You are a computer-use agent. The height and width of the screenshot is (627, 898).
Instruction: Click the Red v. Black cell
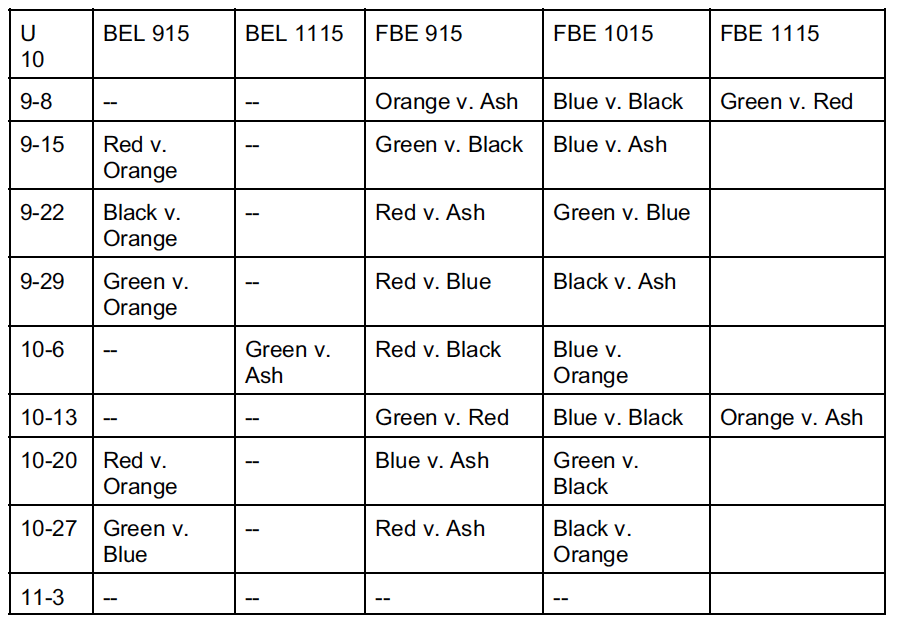click(x=438, y=350)
